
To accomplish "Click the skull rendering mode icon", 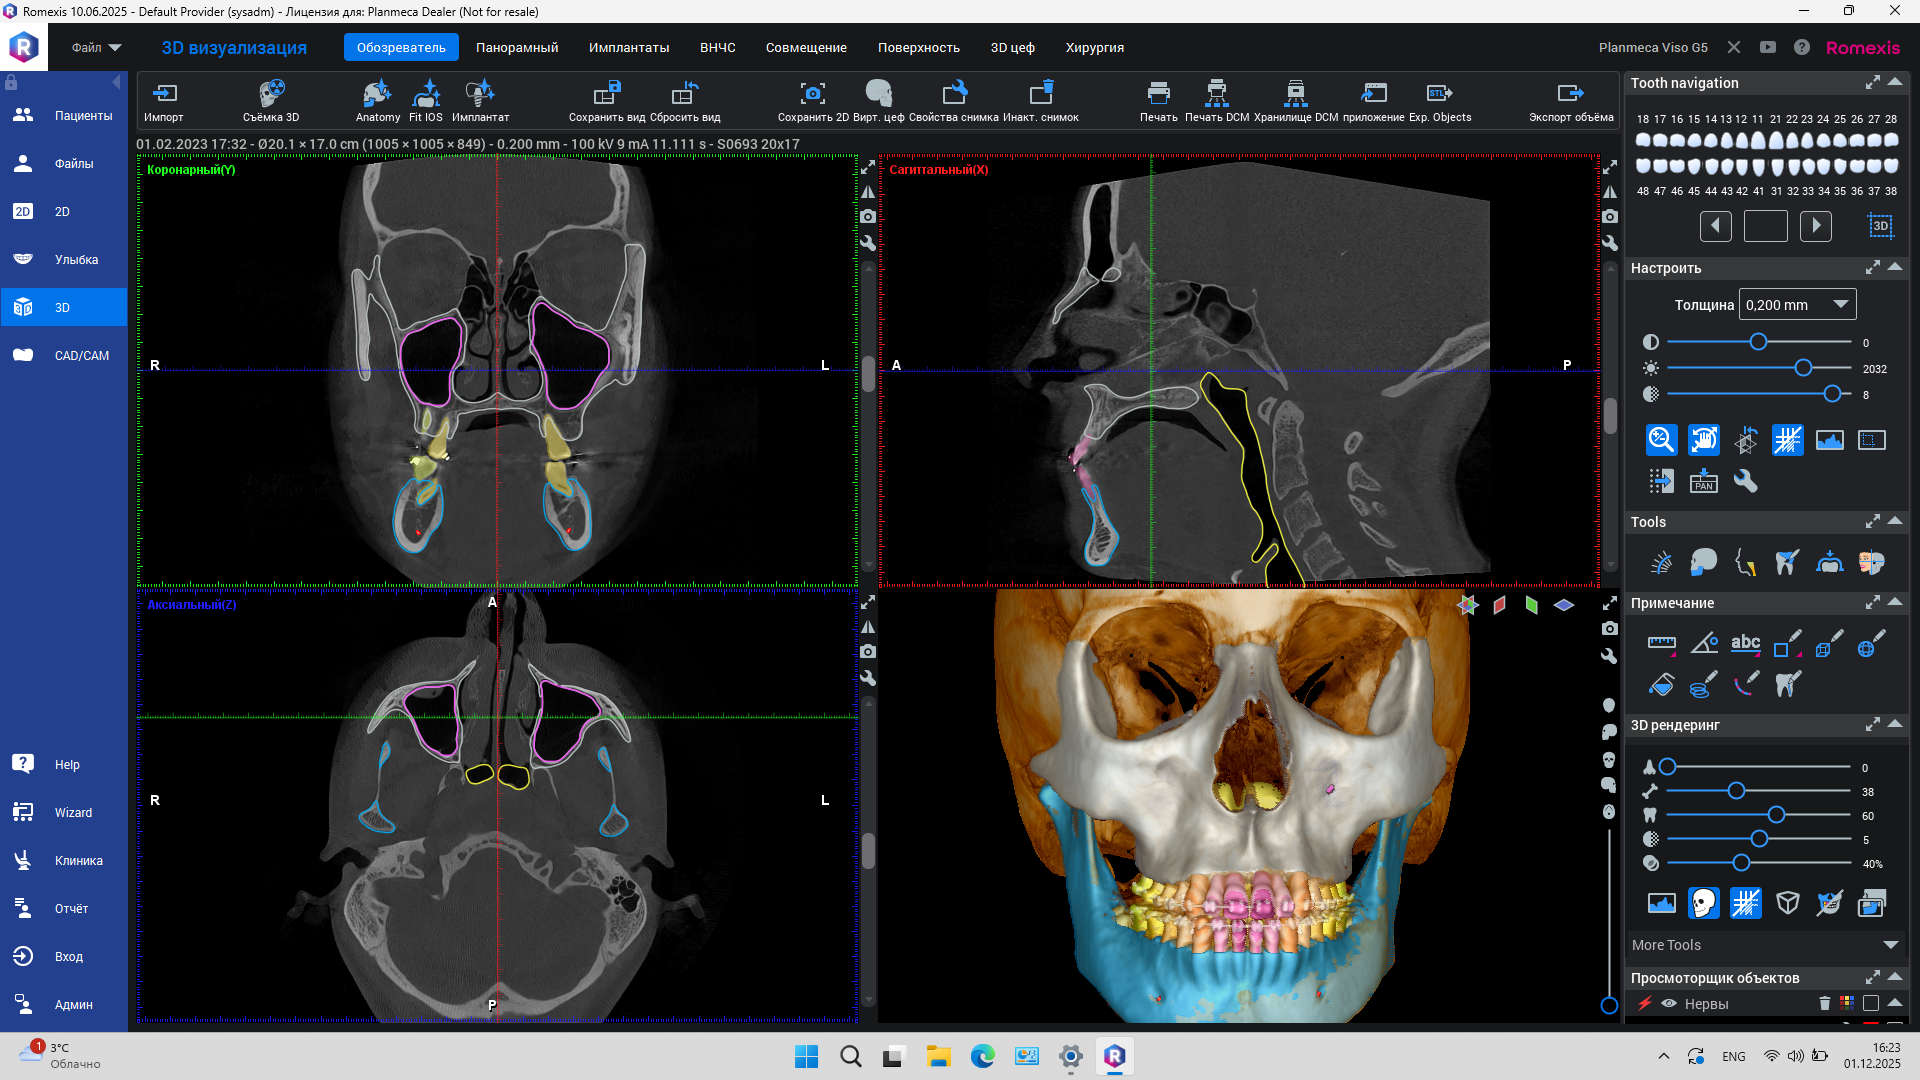I will coord(1703,904).
